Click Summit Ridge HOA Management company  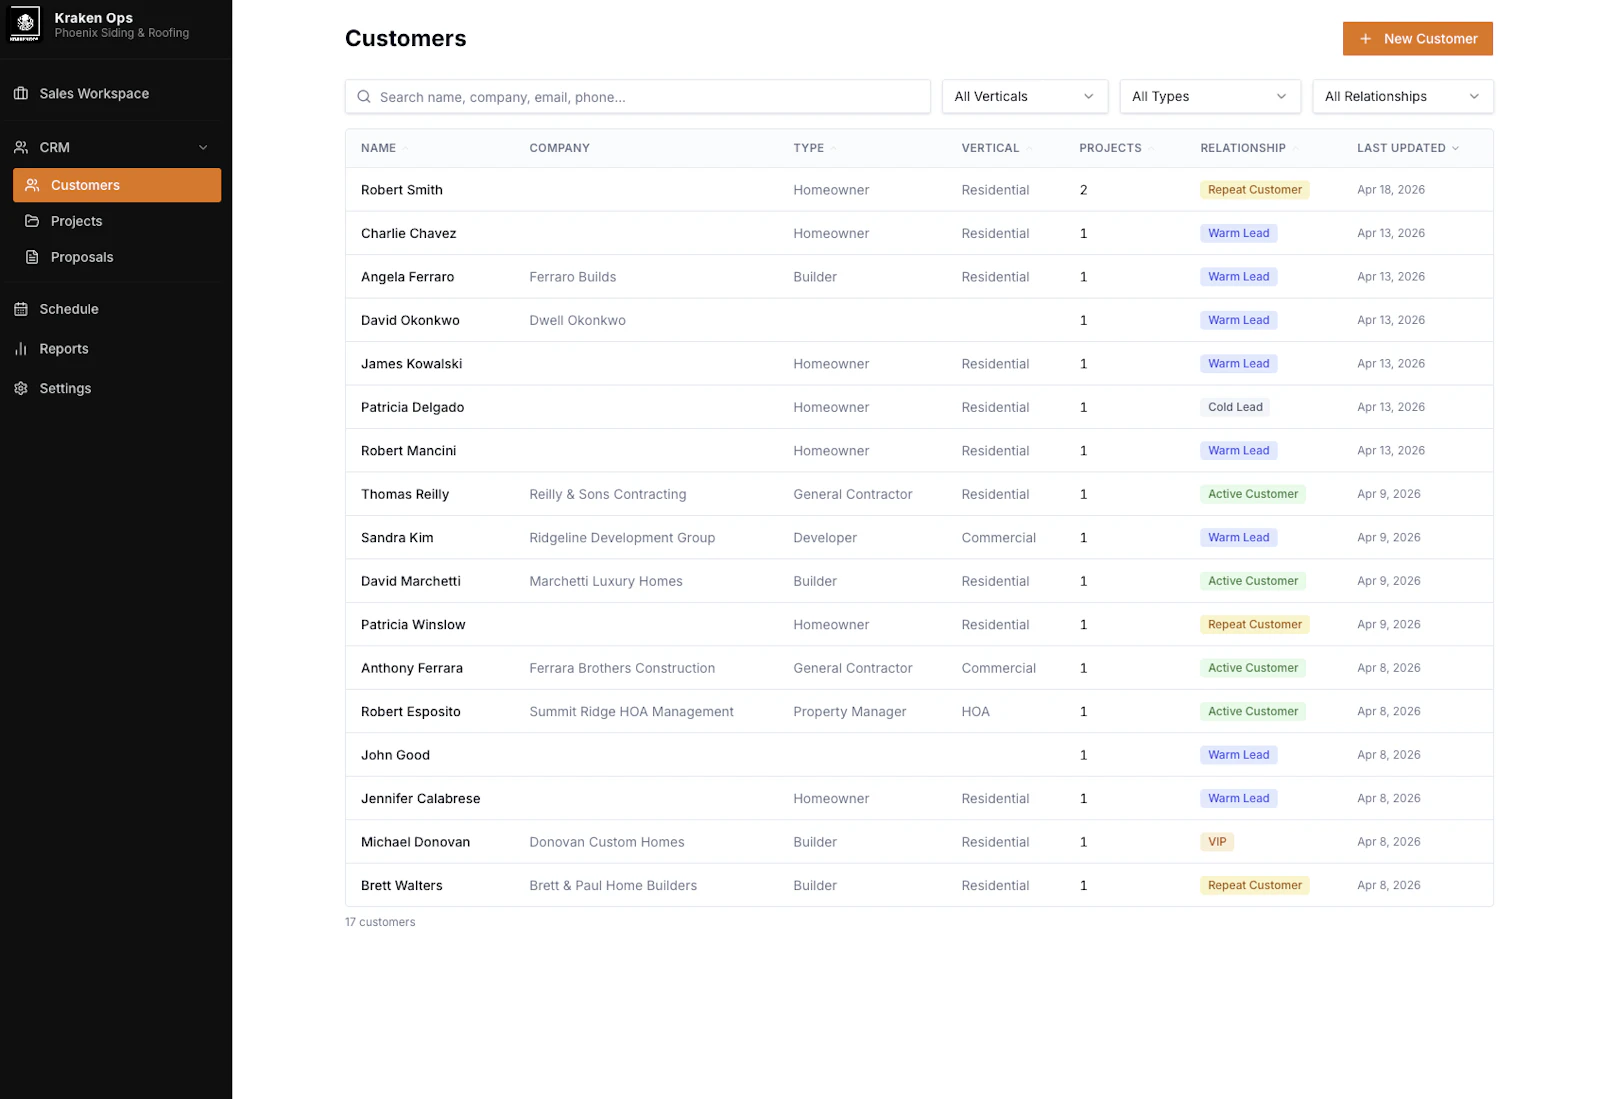[631, 712]
